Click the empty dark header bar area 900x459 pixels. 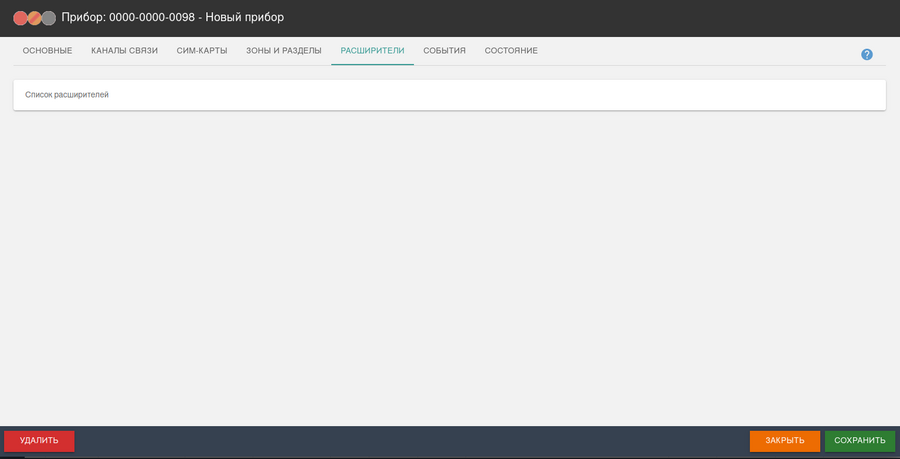tap(600, 18)
